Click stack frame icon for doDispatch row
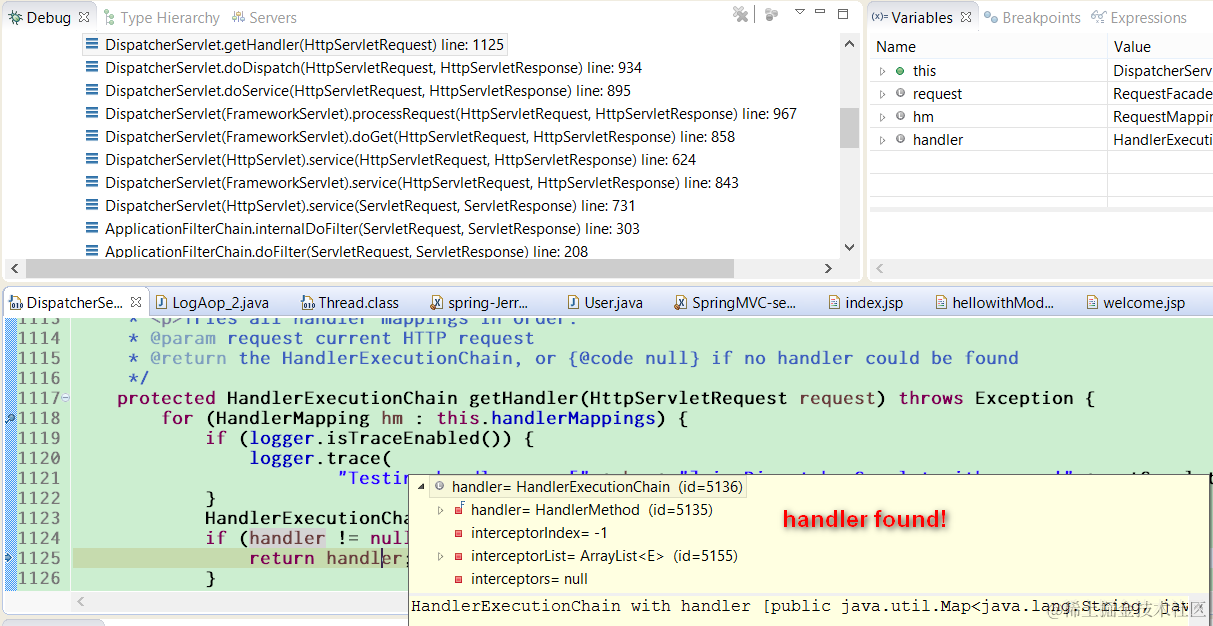The image size is (1213, 626). pyautogui.click(x=92, y=68)
